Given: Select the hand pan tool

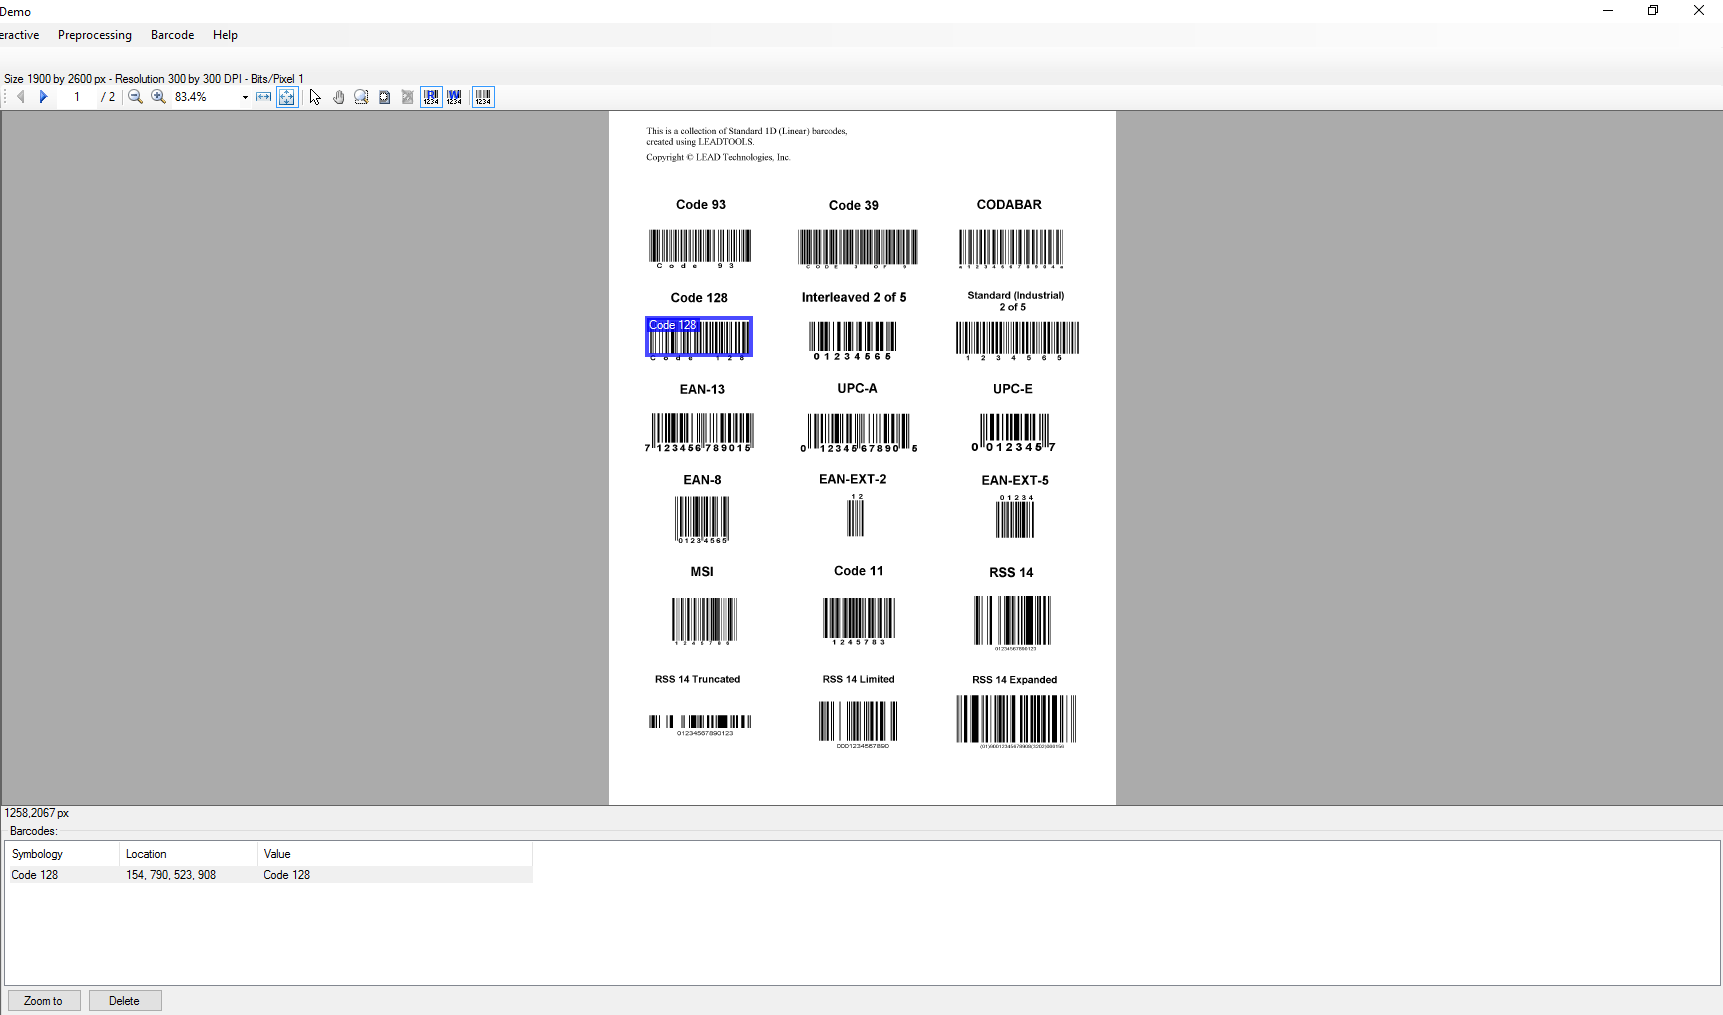Looking at the screenshot, I should [x=338, y=97].
